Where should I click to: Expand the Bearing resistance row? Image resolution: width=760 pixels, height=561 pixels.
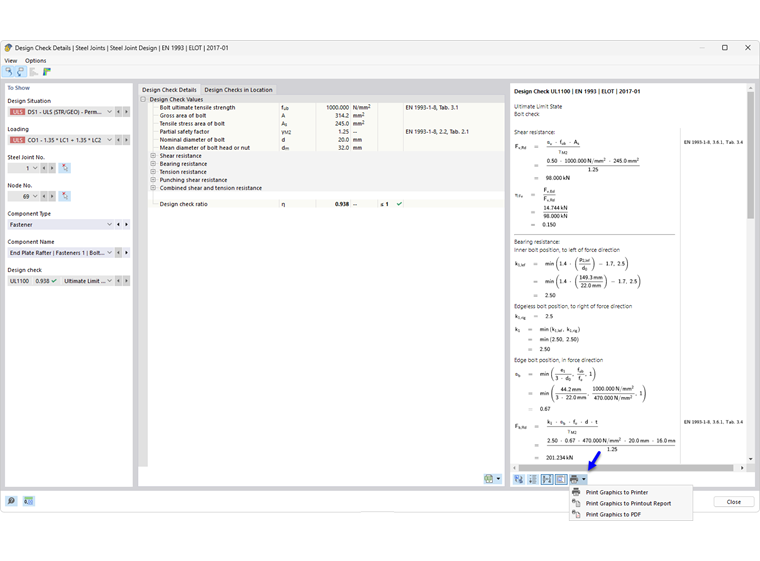click(x=153, y=164)
